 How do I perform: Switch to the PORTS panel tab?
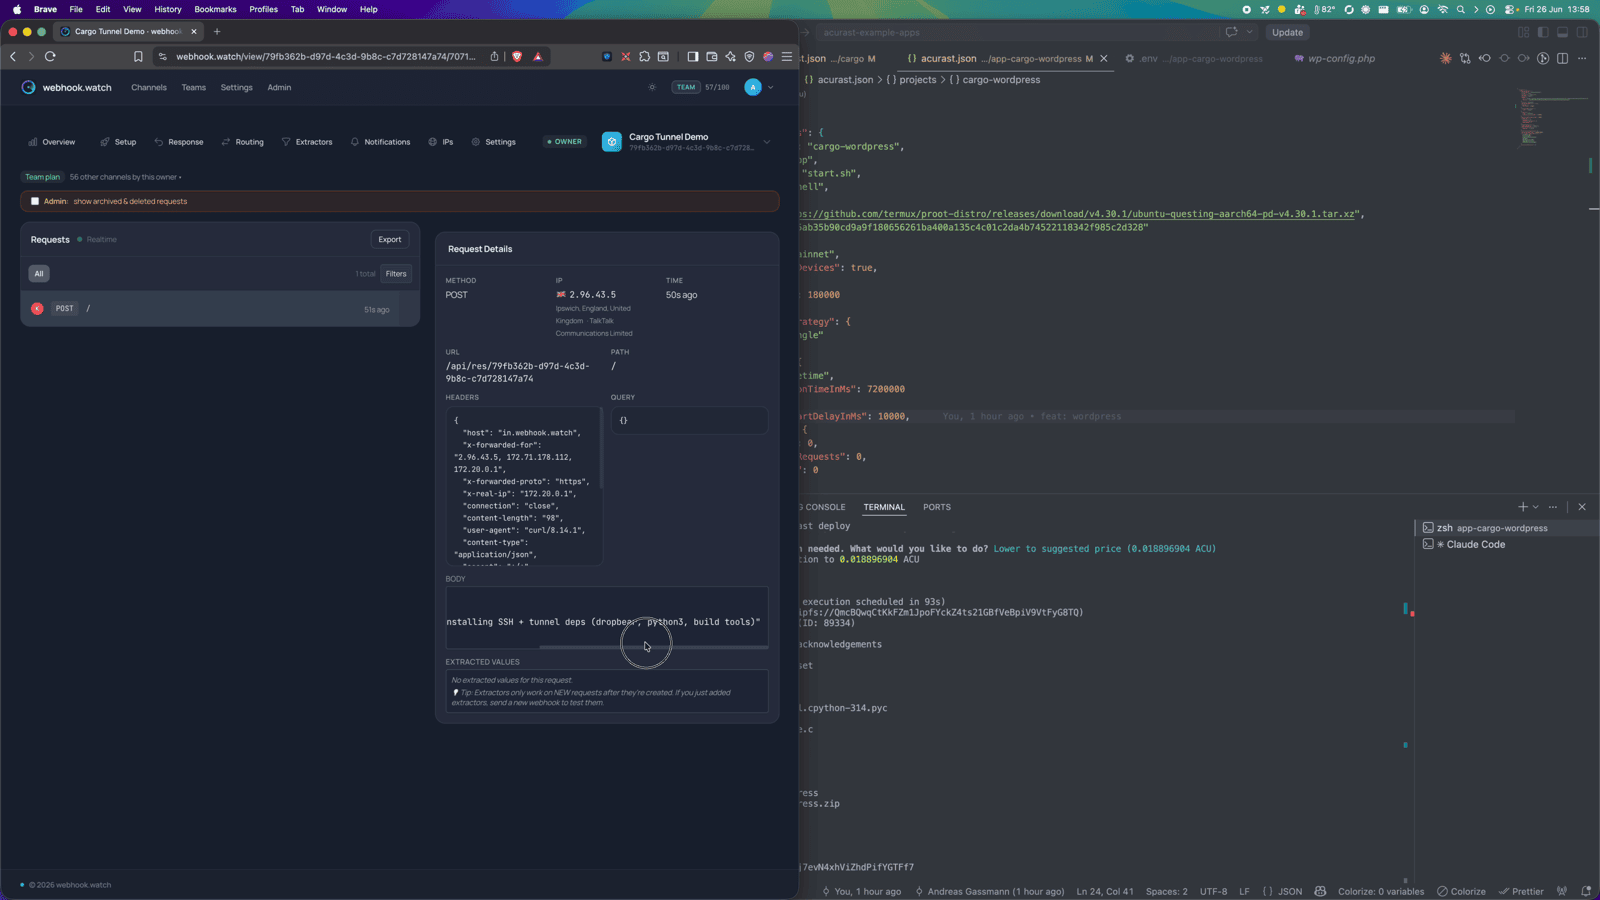[937, 507]
